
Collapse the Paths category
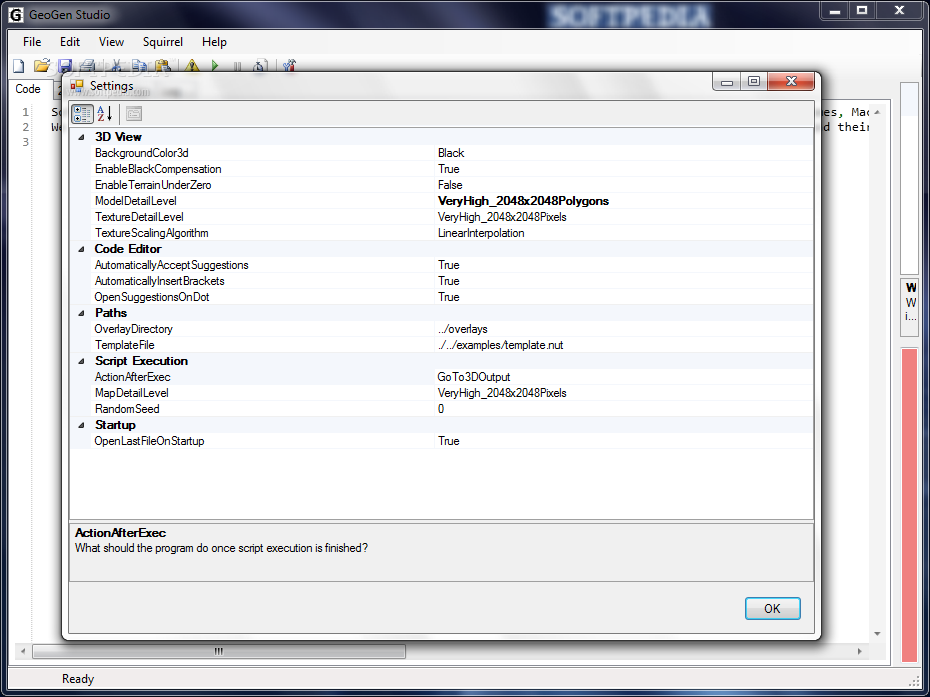pyautogui.click(x=81, y=313)
